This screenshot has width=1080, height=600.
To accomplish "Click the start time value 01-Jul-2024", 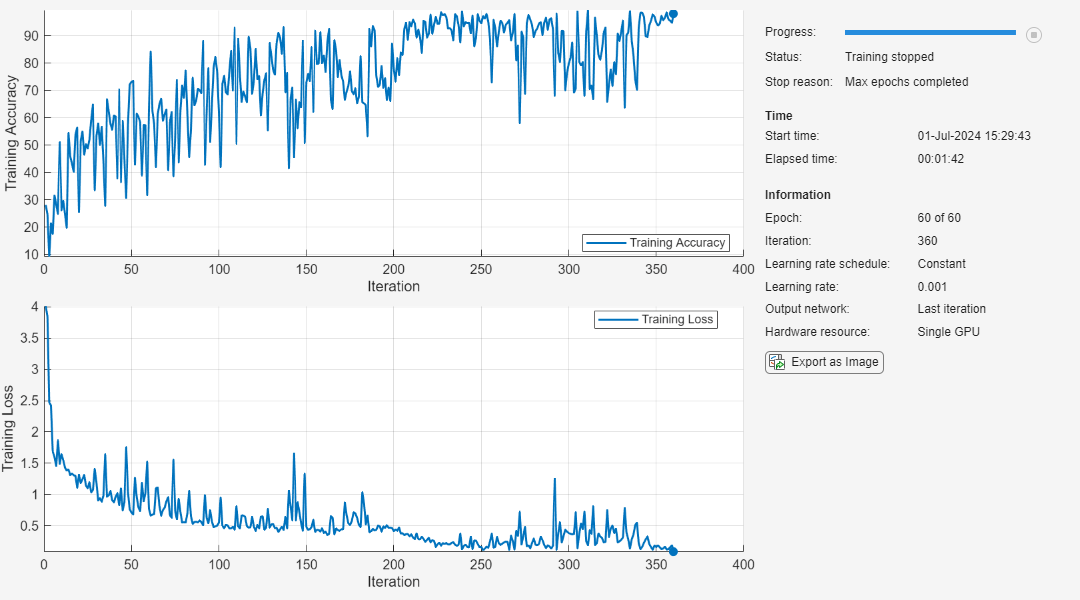I will coord(974,136).
